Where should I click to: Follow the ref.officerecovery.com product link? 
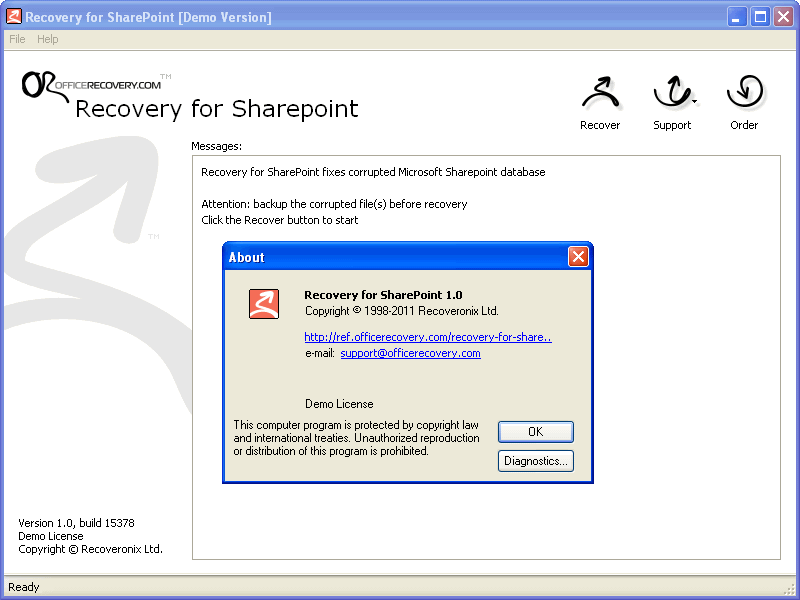pos(428,337)
